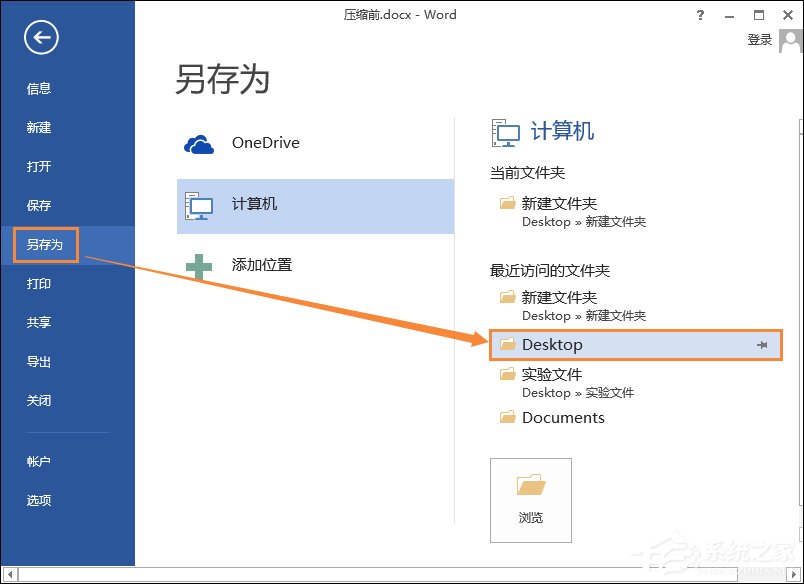Switch to 打印 in the left sidebar
The width and height of the screenshot is (804, 584).
point(38,283)
